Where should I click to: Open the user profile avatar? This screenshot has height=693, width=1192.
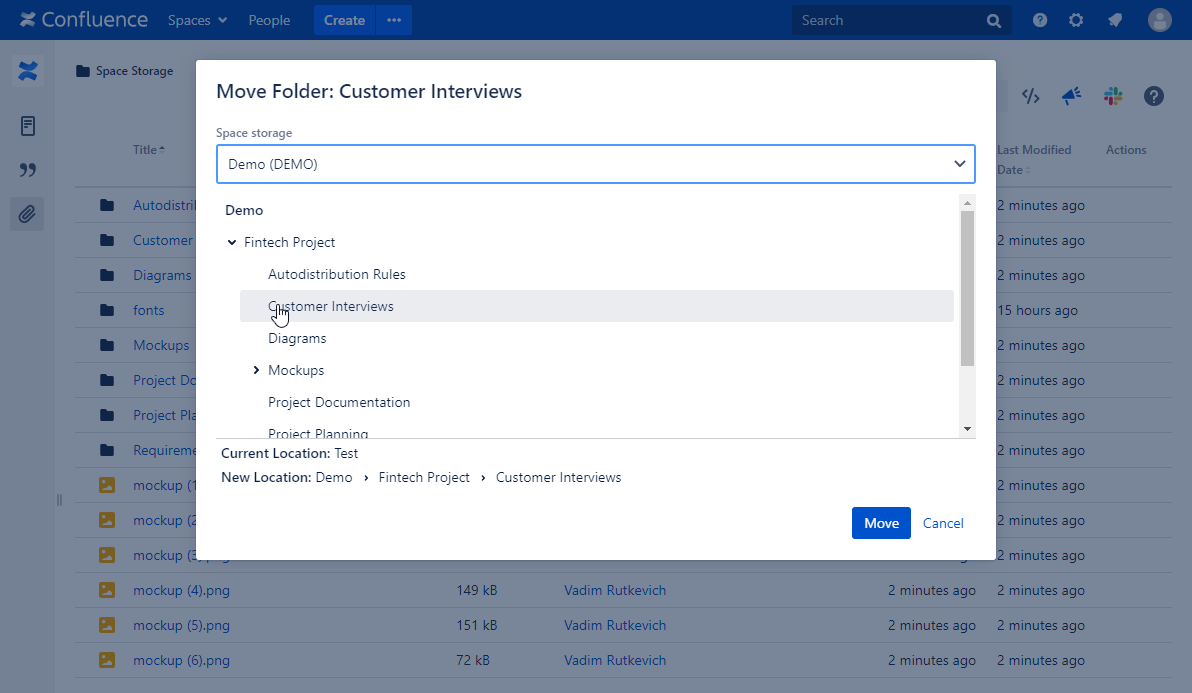point(1159,20)
